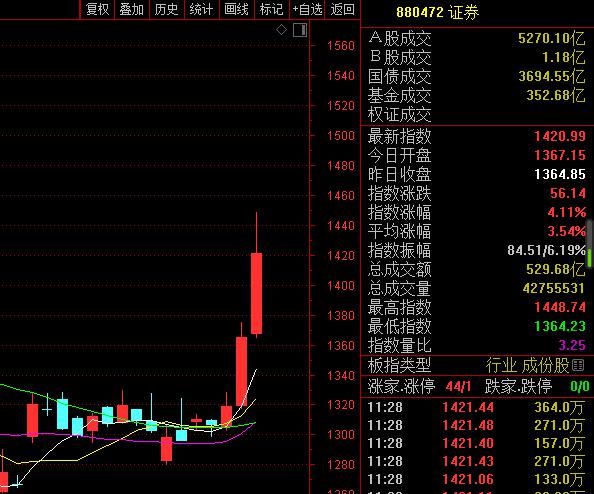Click the vertical scrollbar on data panel

pyautogui.click(x=590, y=243)
